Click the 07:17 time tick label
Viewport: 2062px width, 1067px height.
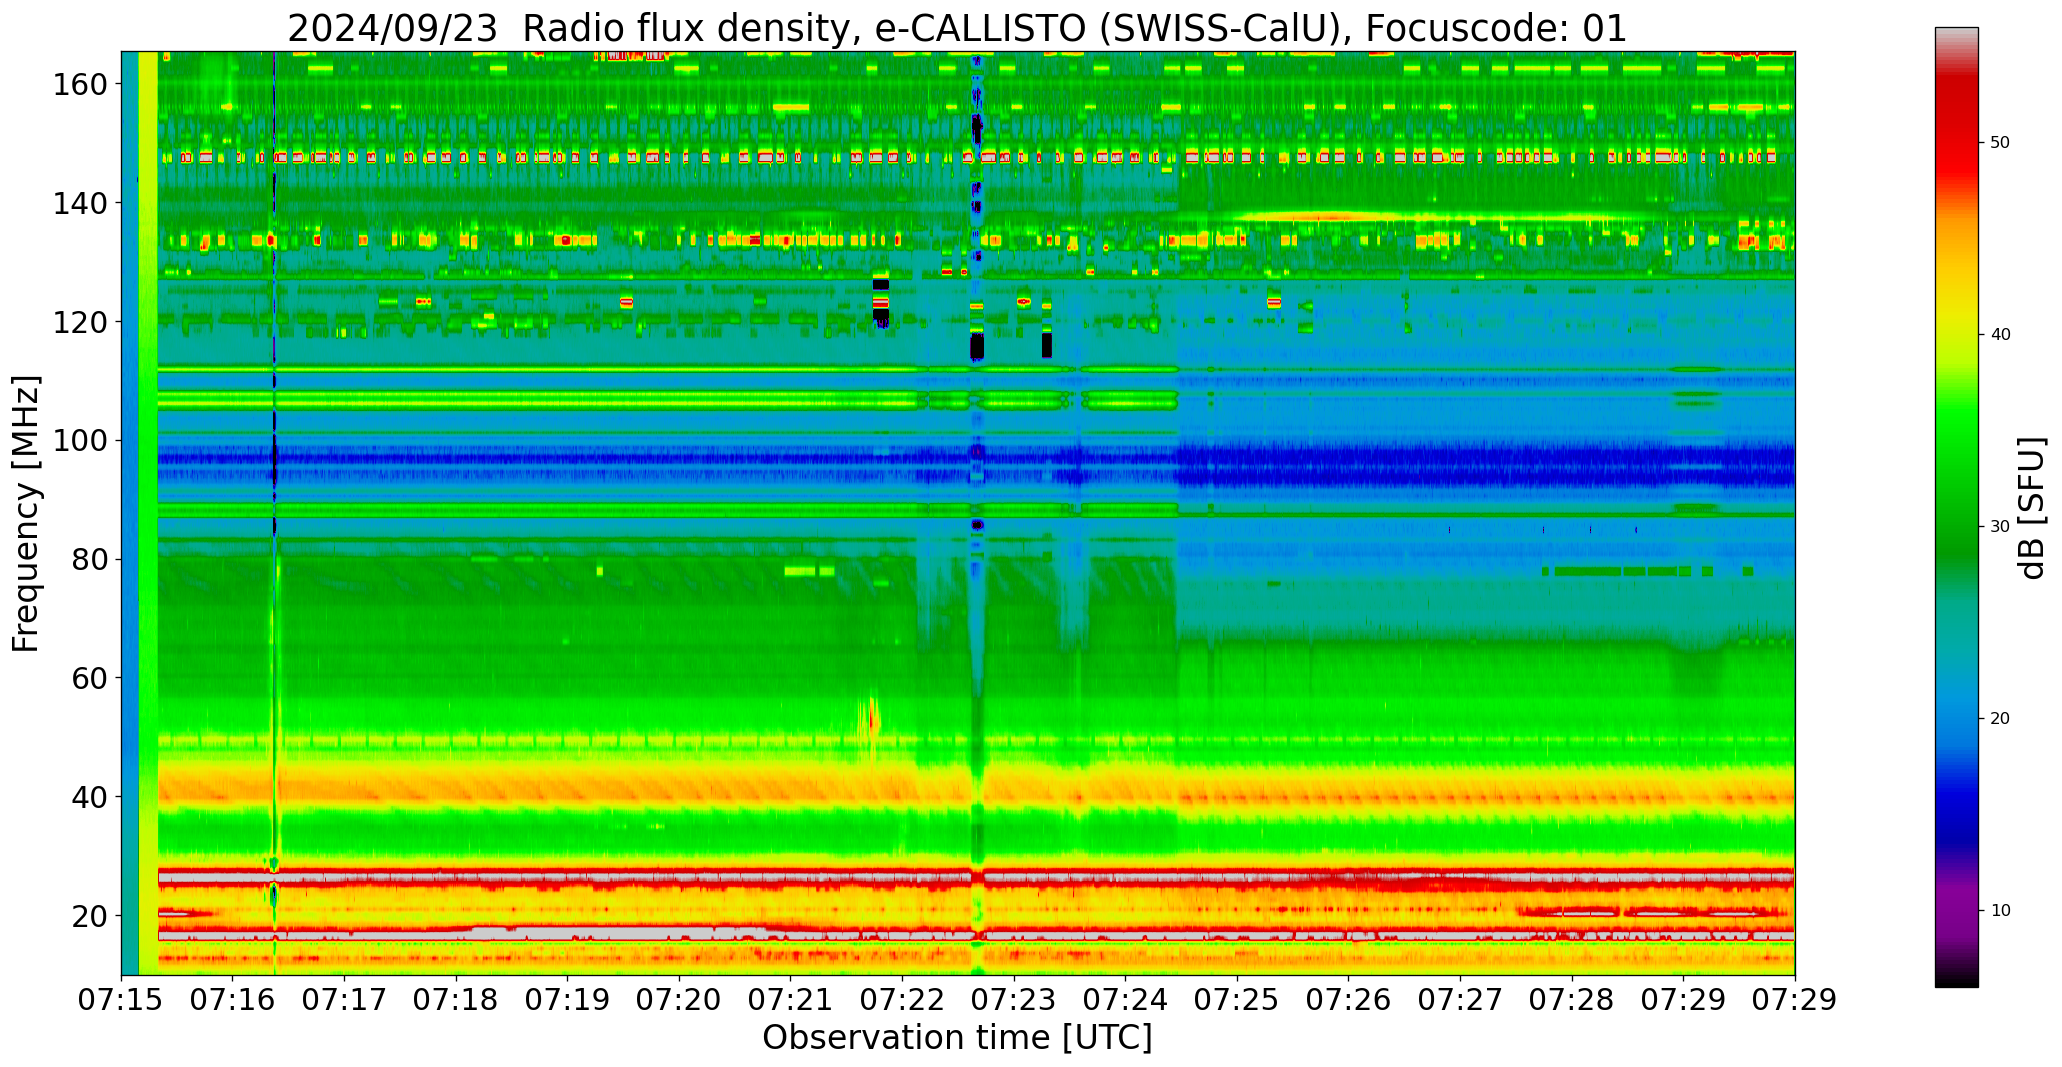[x=345, y=1000]
